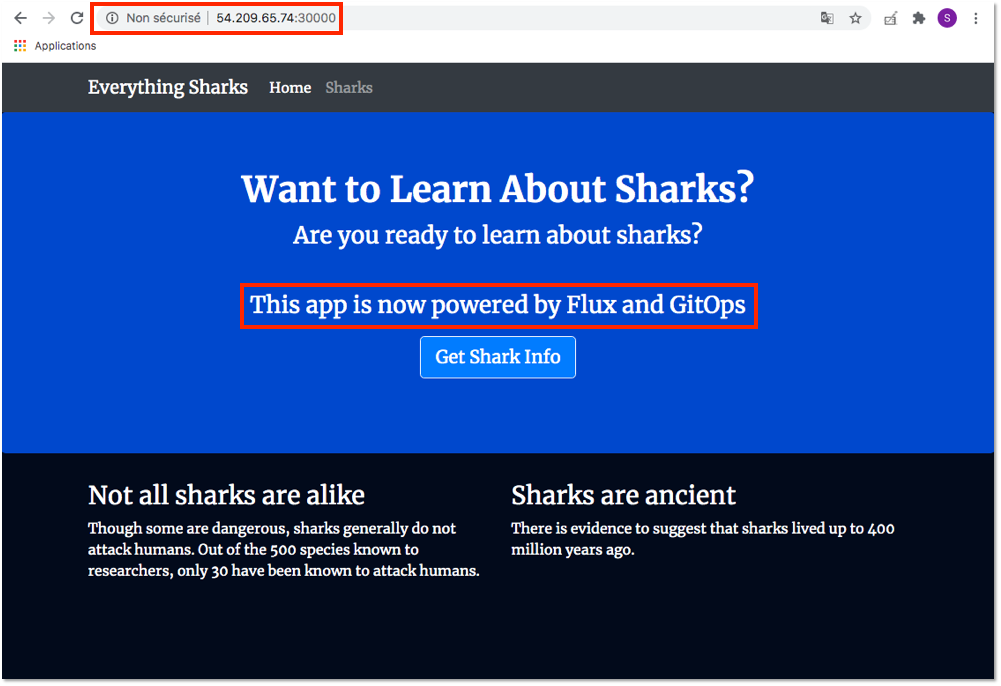Screen dimensions: 1001x686
Task: Open the pen extension icon in toolbar
Action: tap(890, 19)
